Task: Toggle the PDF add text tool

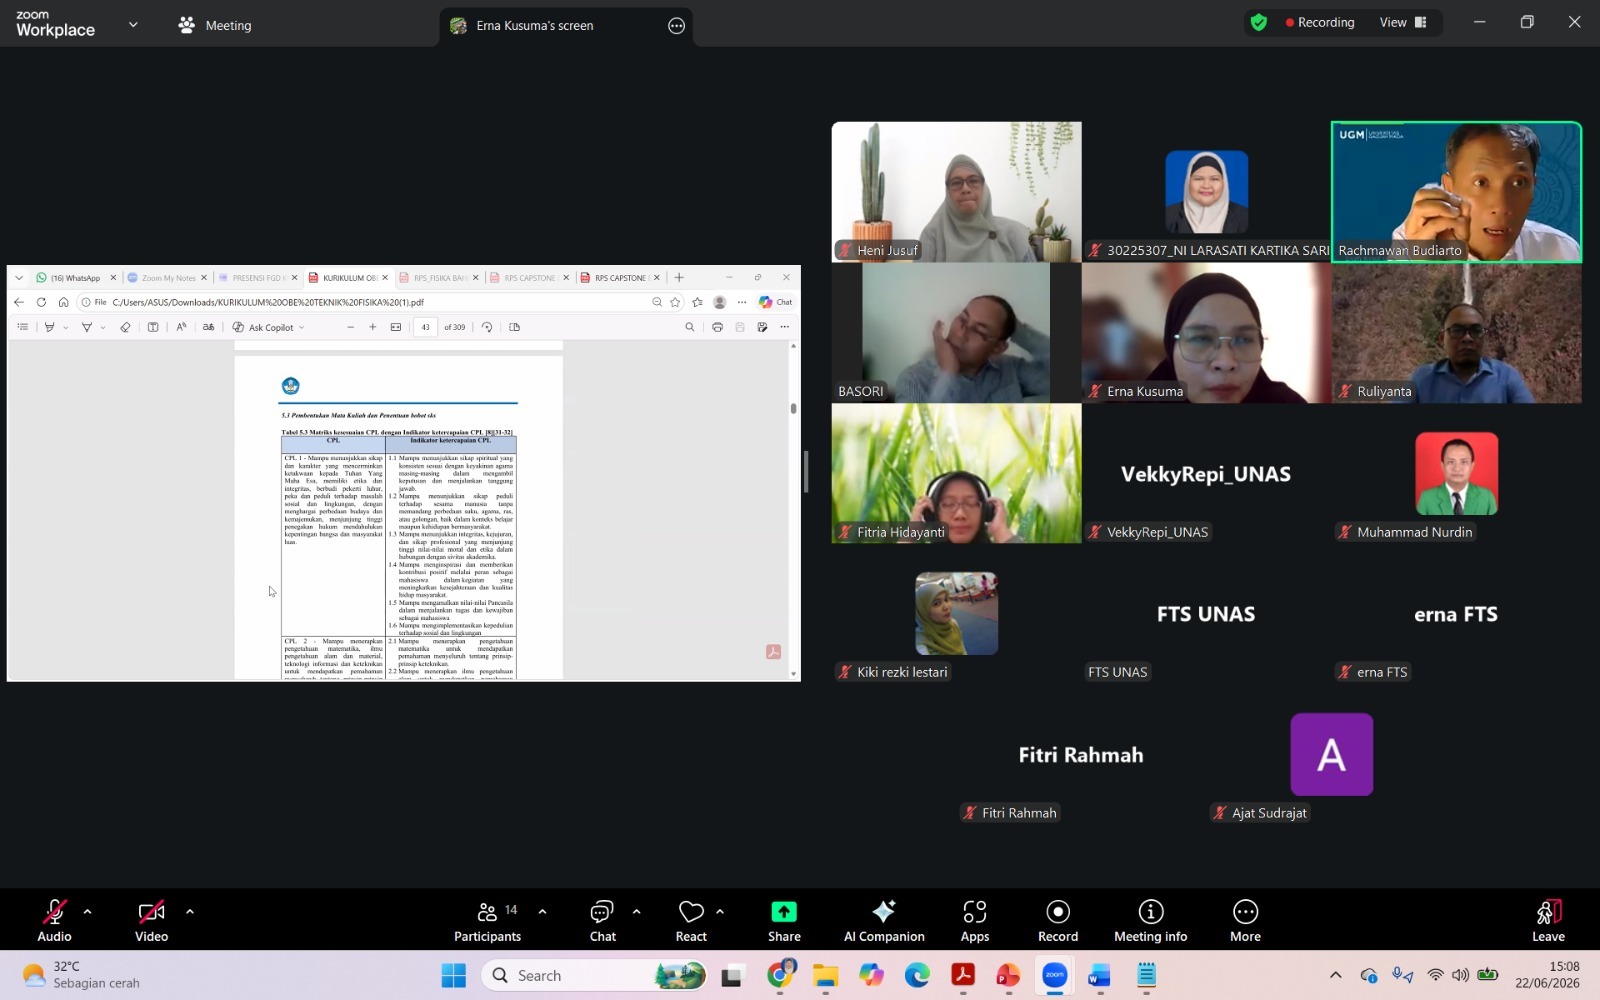Action: tap(153, 327)
